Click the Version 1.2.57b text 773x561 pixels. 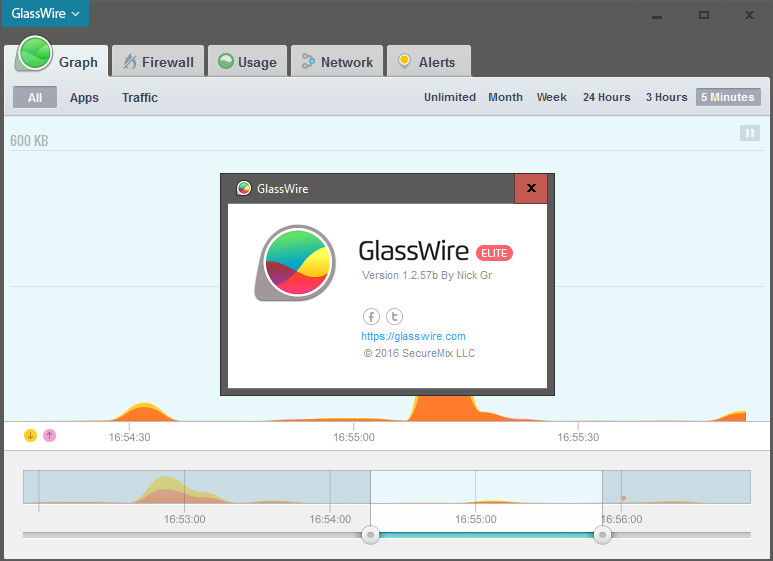[400, 275]
